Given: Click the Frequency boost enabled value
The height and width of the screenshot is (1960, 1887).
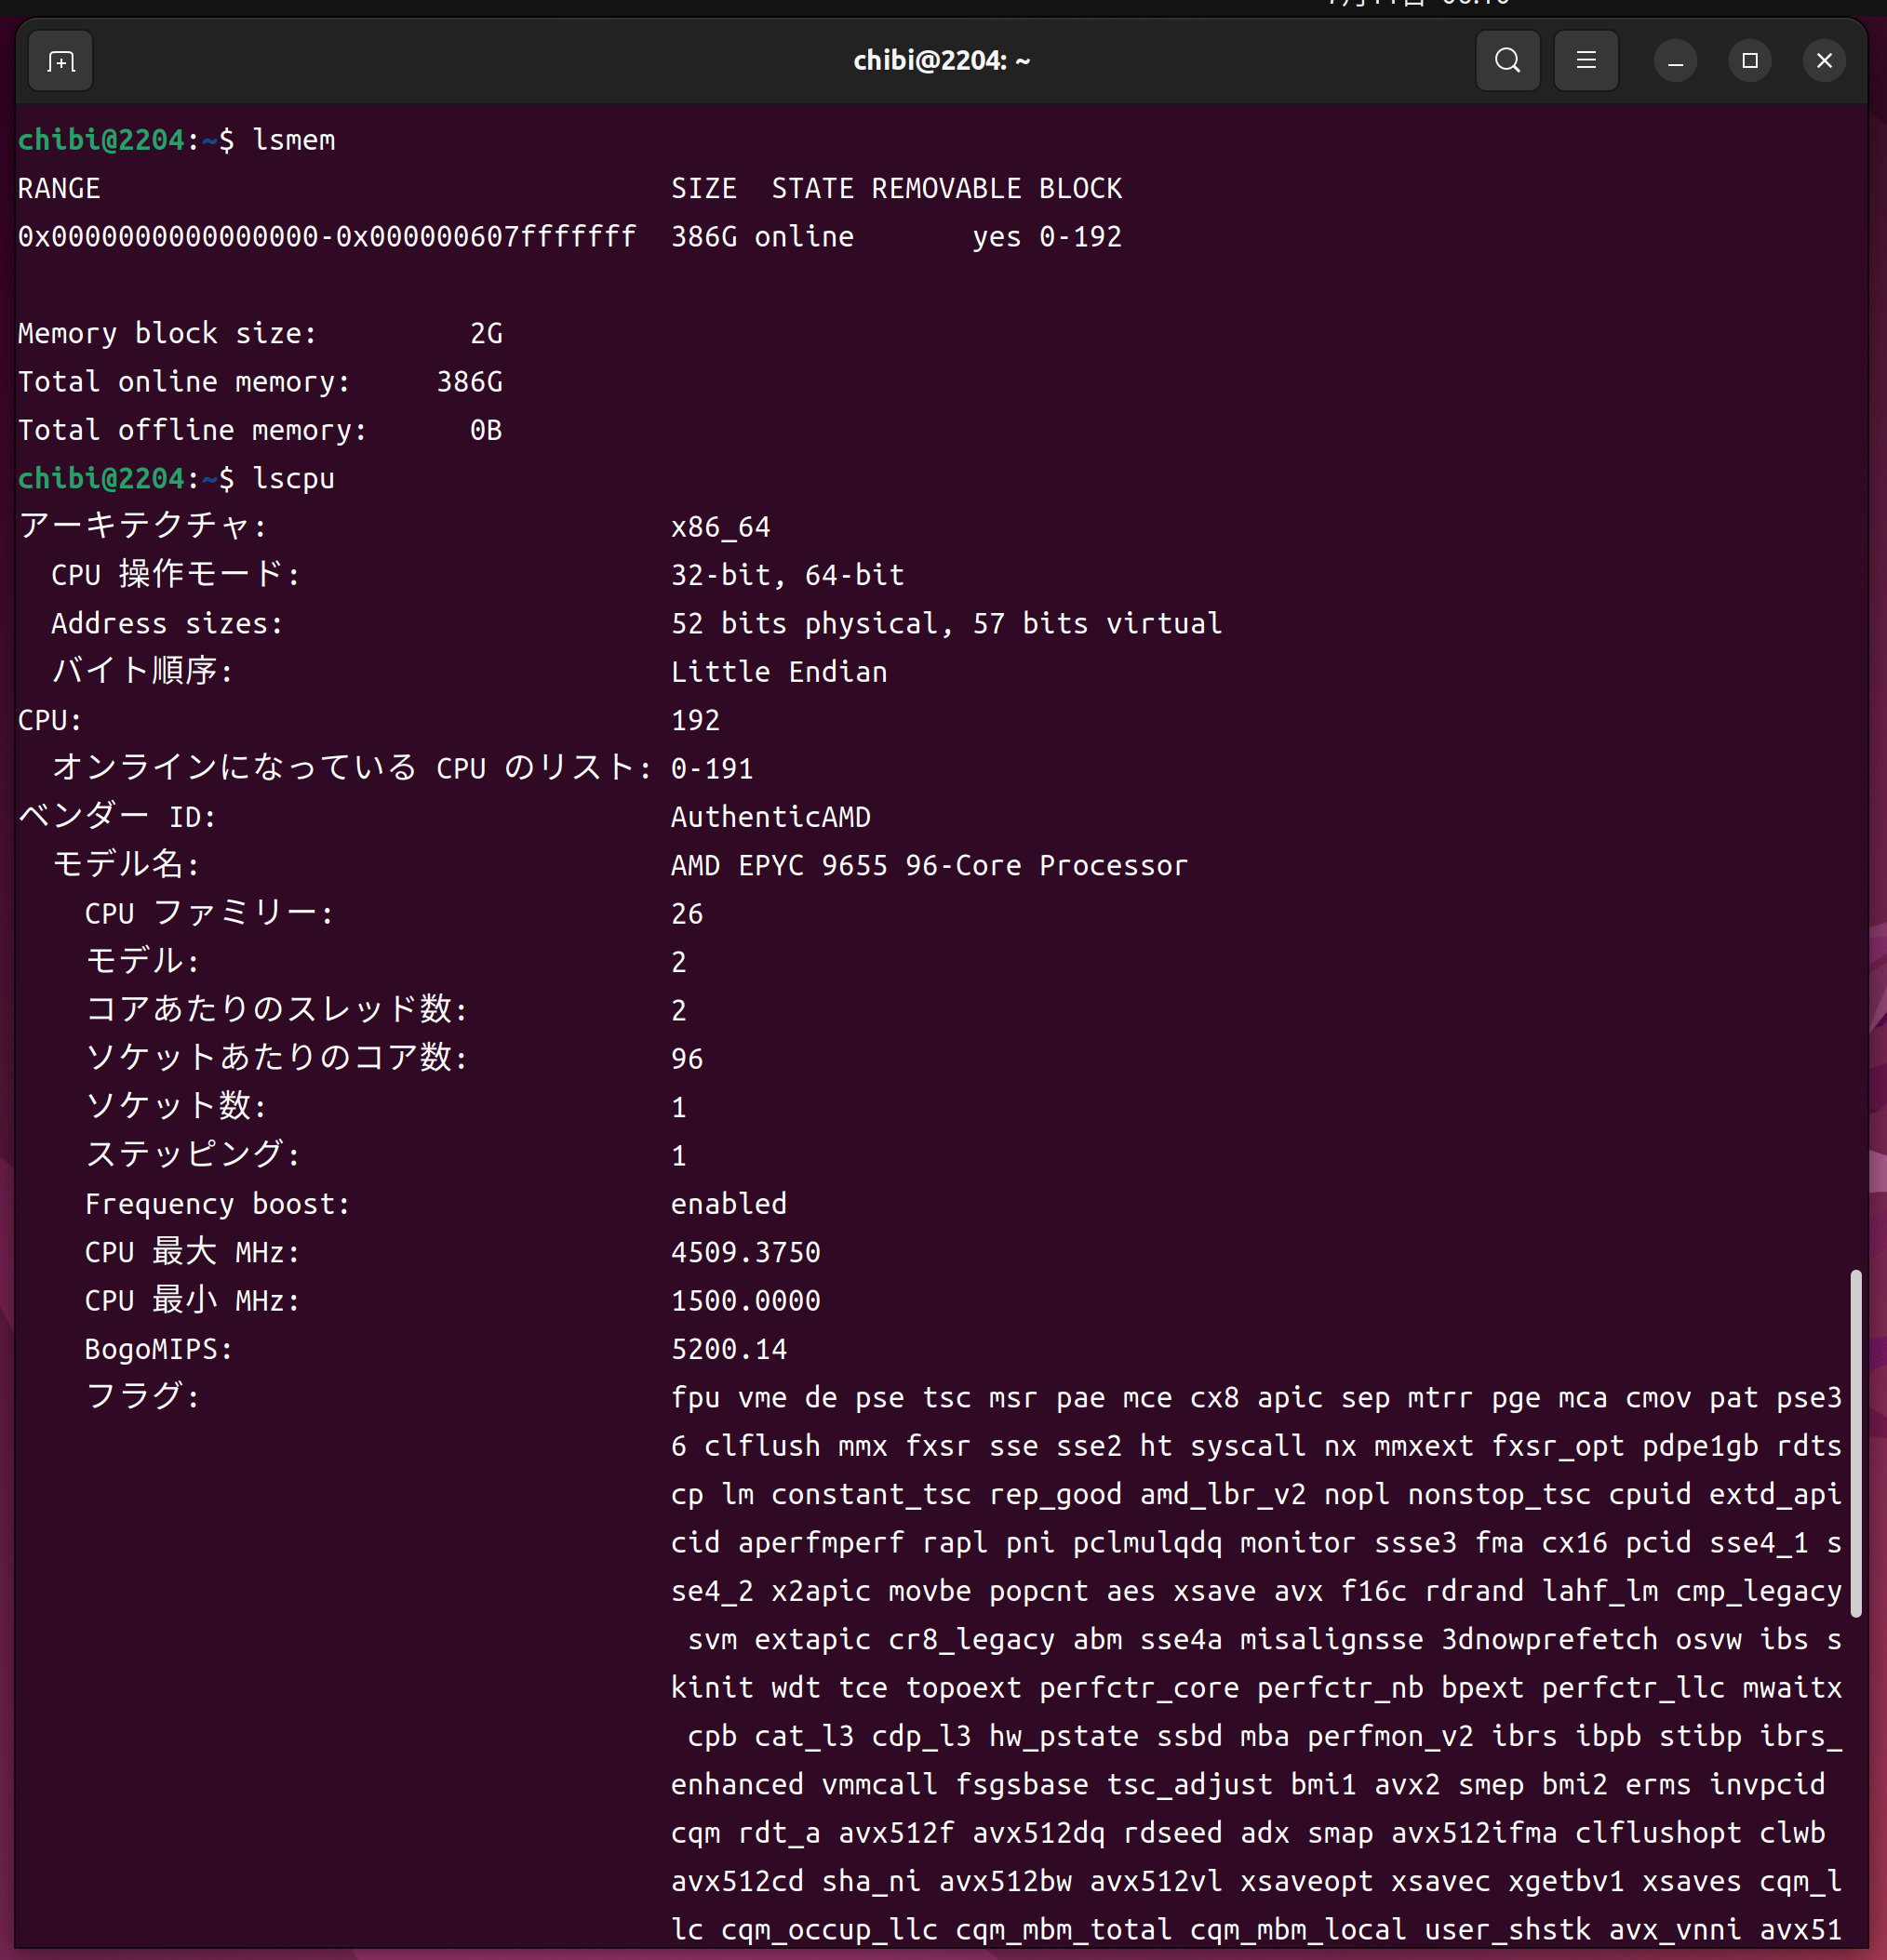Looking at the screenshot, I should click(728, 1204).
